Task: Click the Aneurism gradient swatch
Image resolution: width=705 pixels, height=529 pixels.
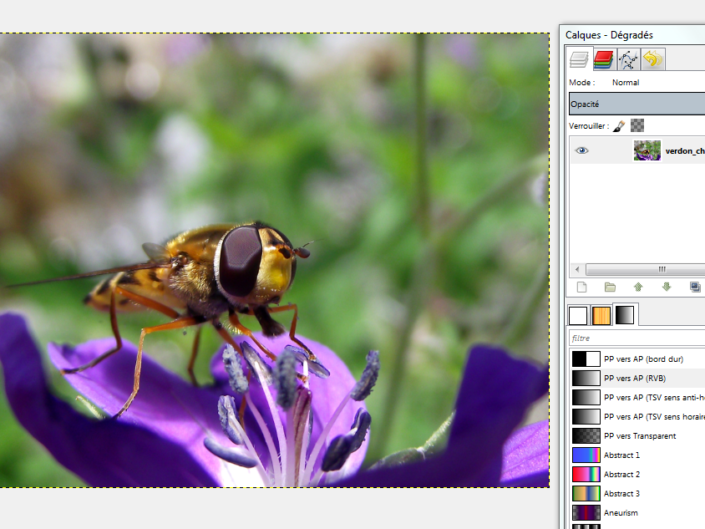Action: click(586, 513)
